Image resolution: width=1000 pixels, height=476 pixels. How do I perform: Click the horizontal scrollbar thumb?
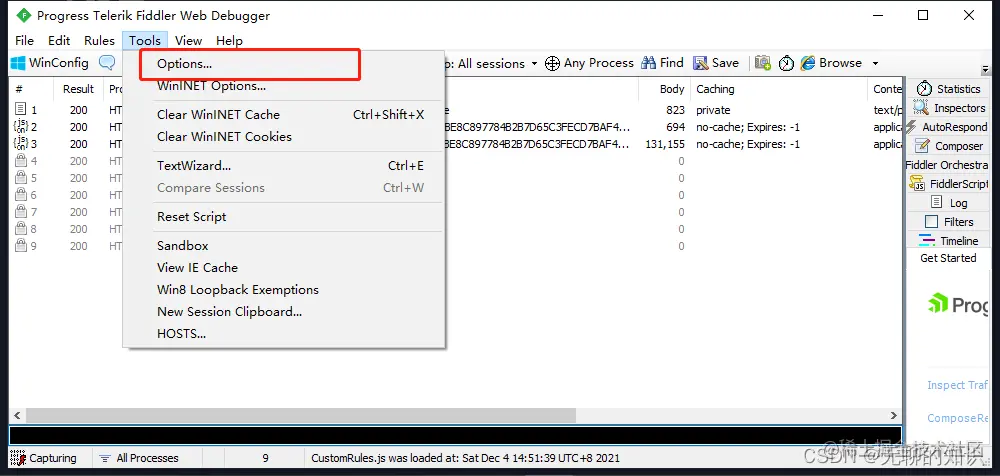pos(300,415)
